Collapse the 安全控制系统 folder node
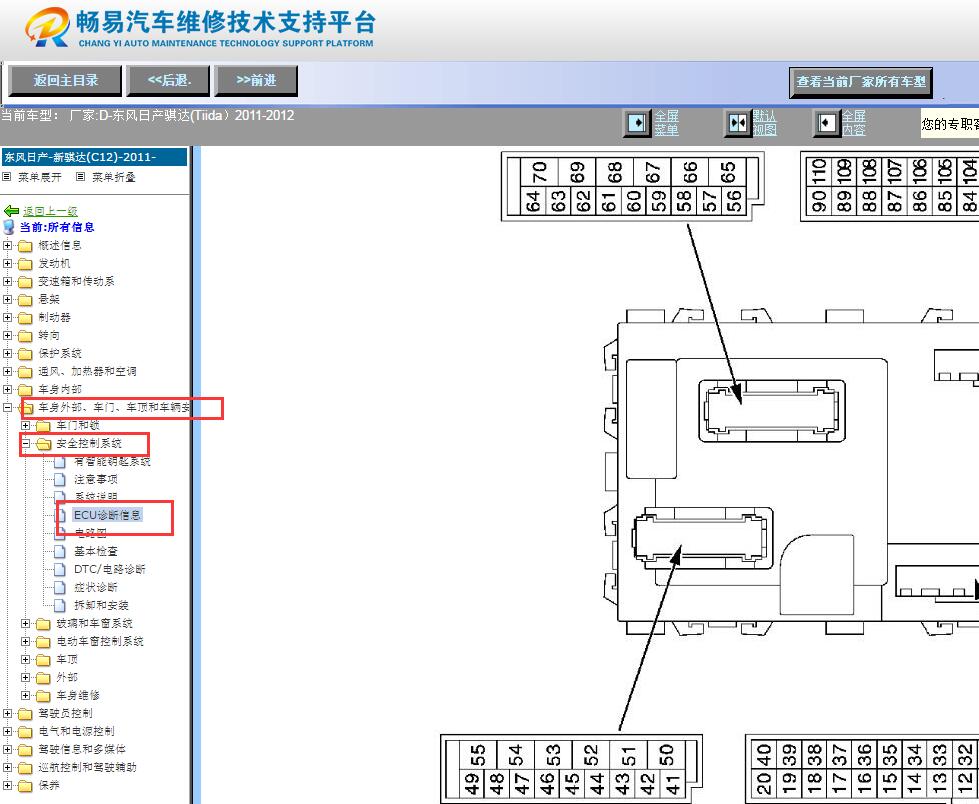This screenshot has height=804, width=979. [x=26, y=444]
